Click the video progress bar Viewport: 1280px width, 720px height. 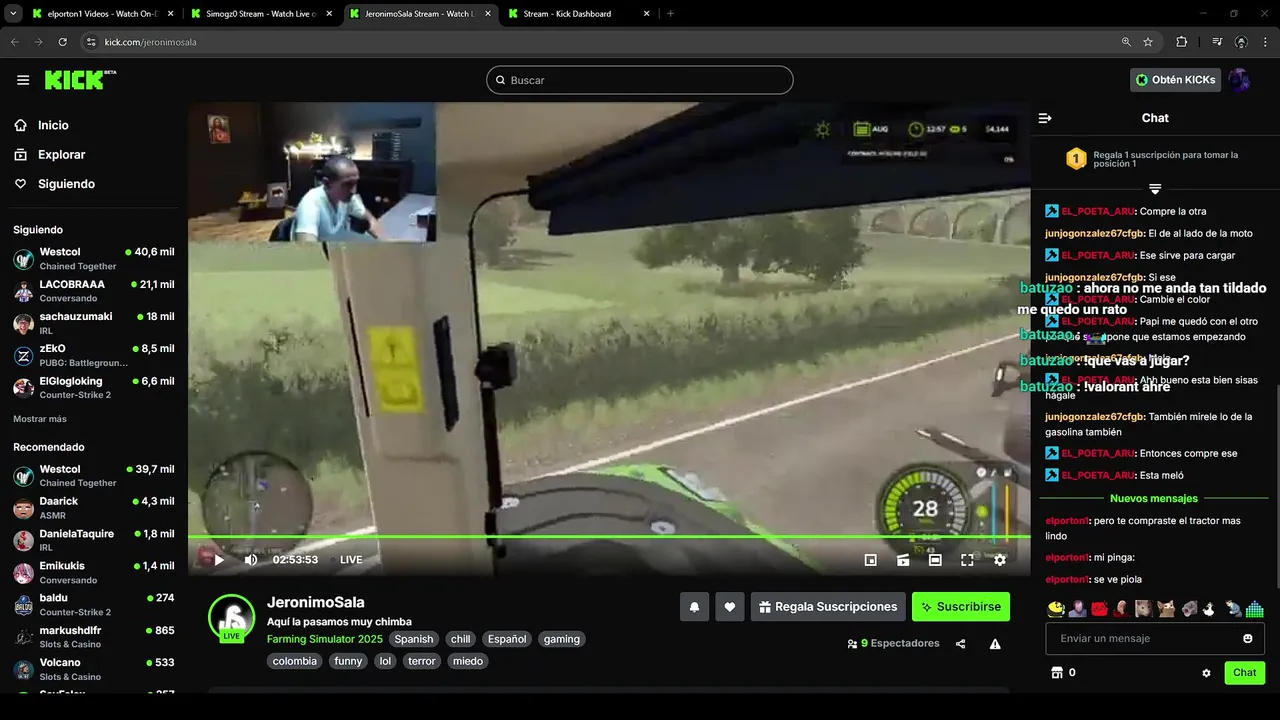(609, 537)
